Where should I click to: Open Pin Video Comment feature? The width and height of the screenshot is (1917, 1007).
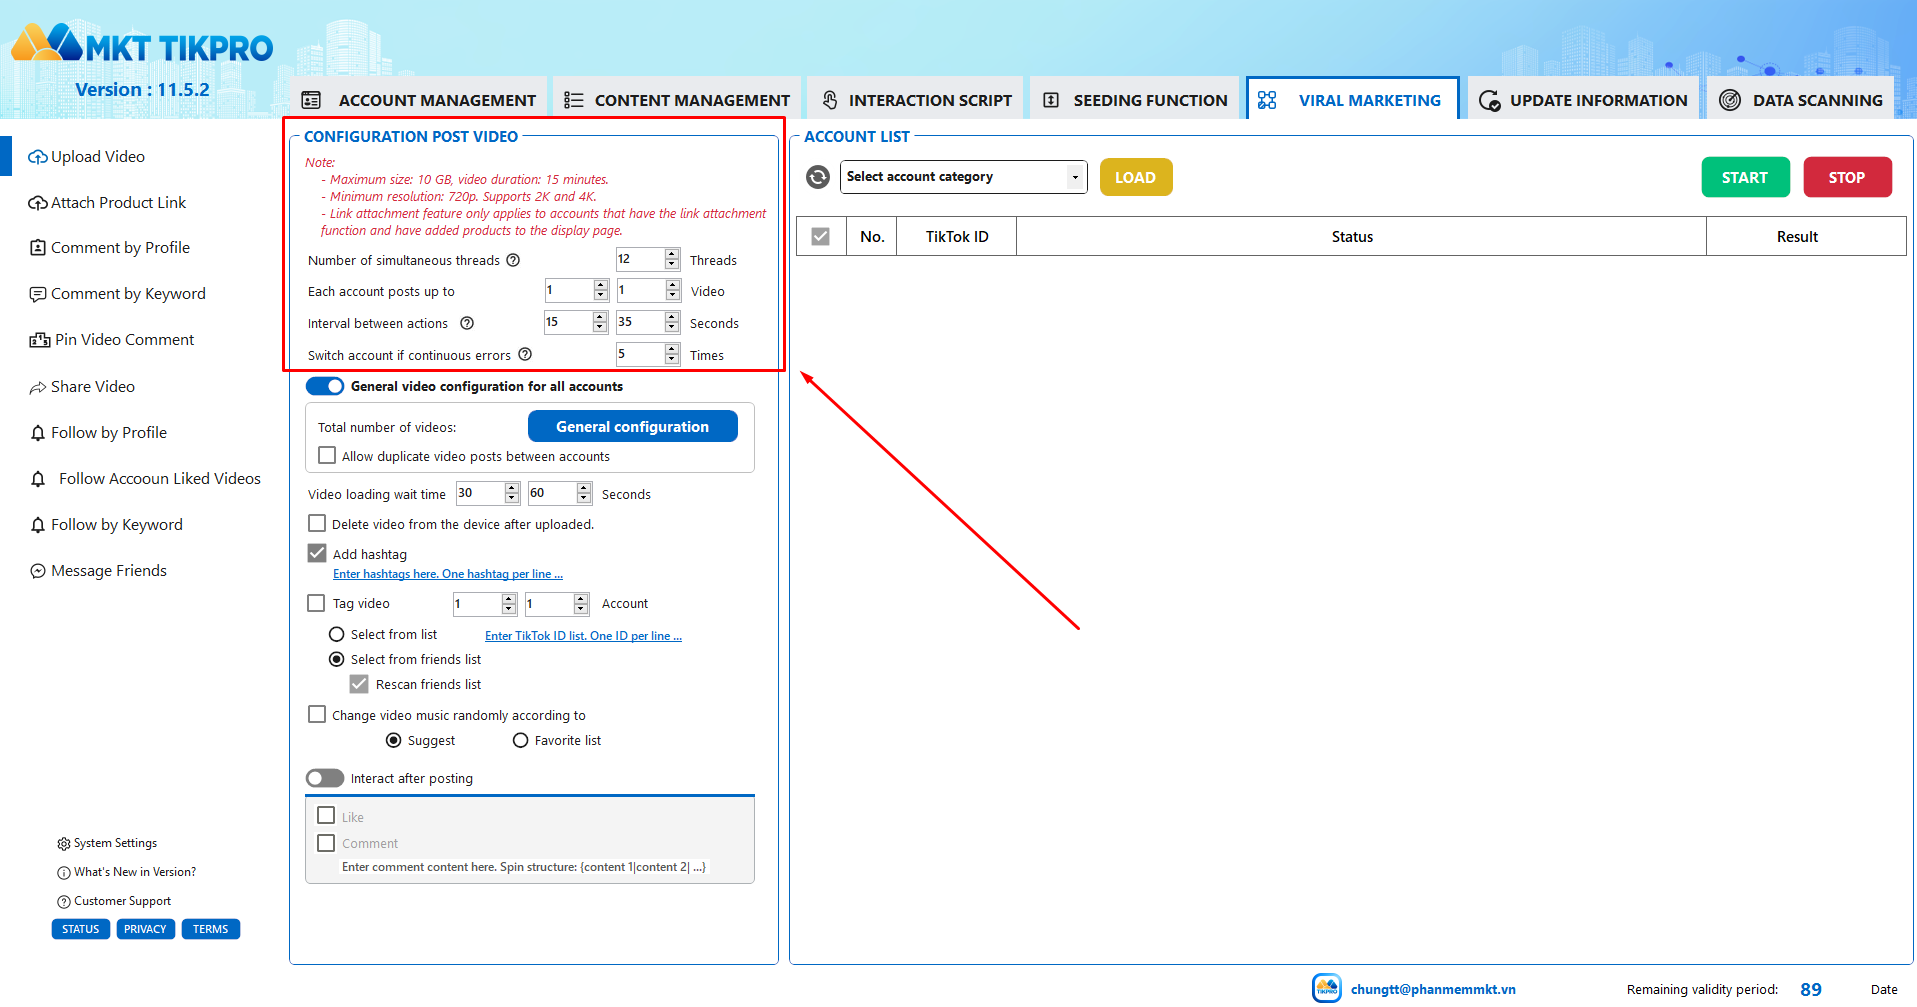(x=112, y=340)
